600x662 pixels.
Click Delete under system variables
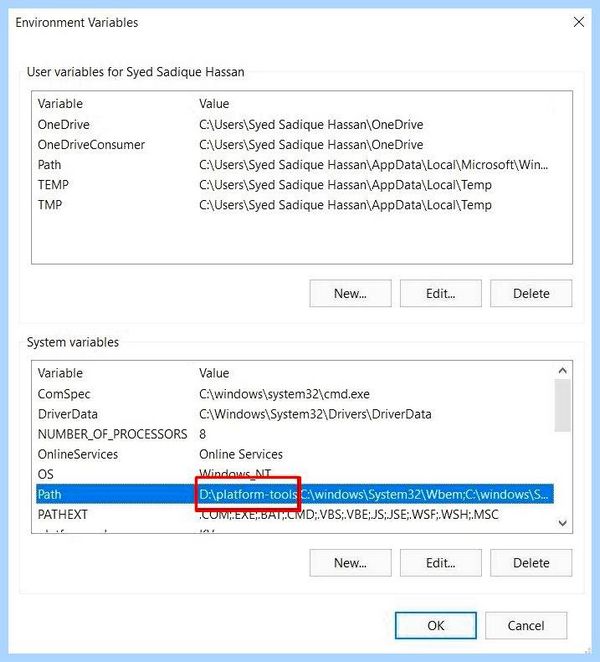click(531, 562)
